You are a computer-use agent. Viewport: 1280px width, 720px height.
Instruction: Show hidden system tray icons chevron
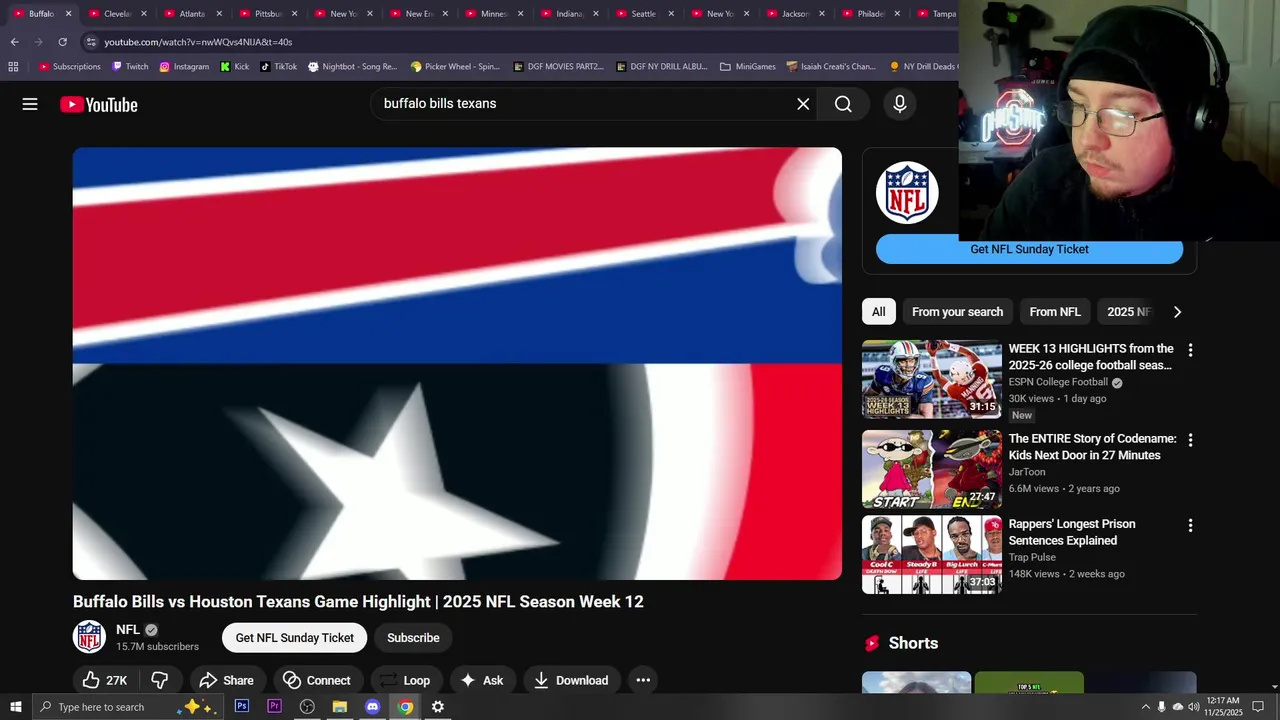click(x=1145, y=706)
